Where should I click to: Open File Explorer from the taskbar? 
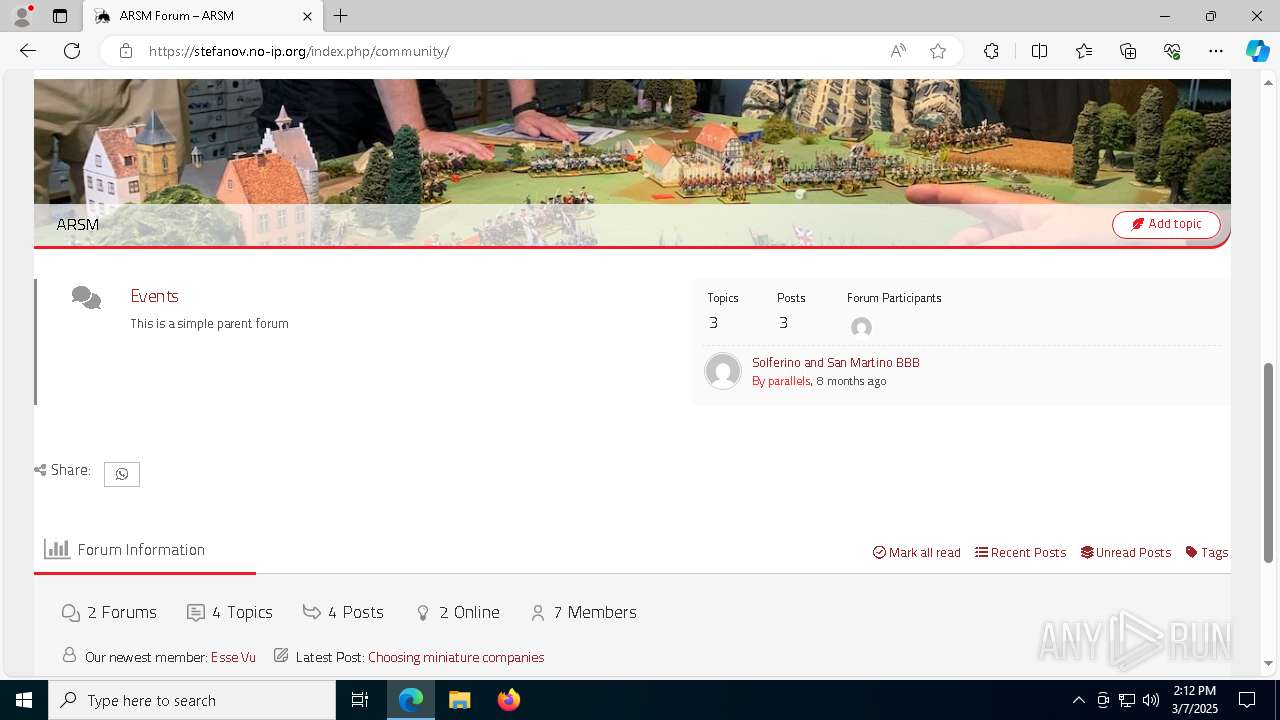click(459, 700)
